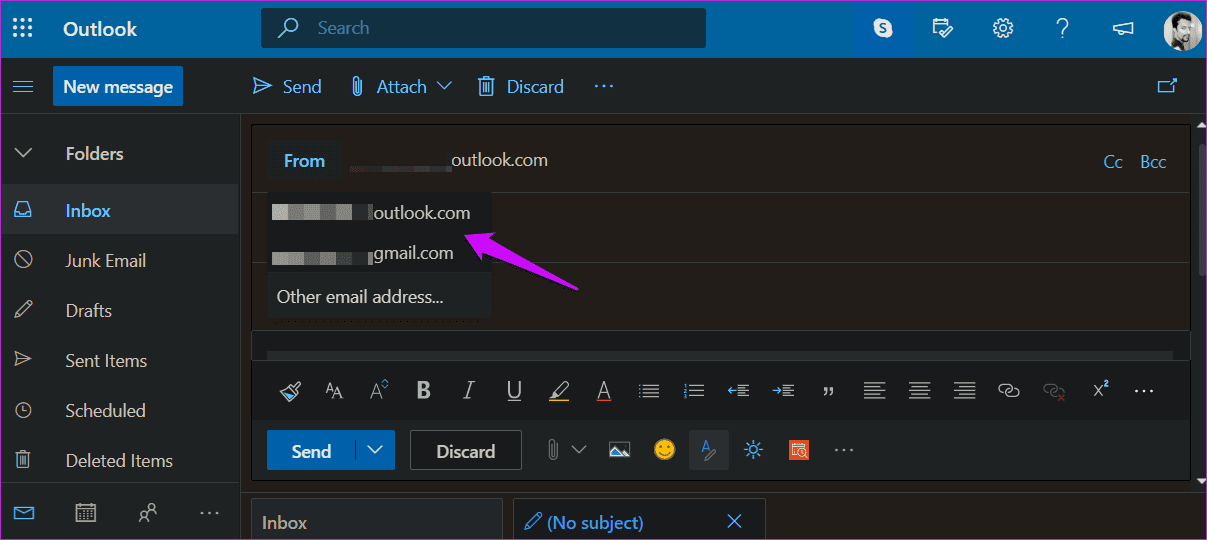Open the feedback megaphone icon

click(1123, 28)
